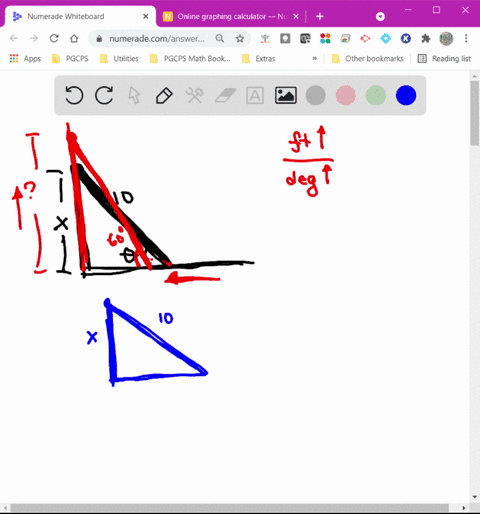The image size is (480, 514).
Task: Open the Apps bookmarks shortcut
Action: click(25, 59)
